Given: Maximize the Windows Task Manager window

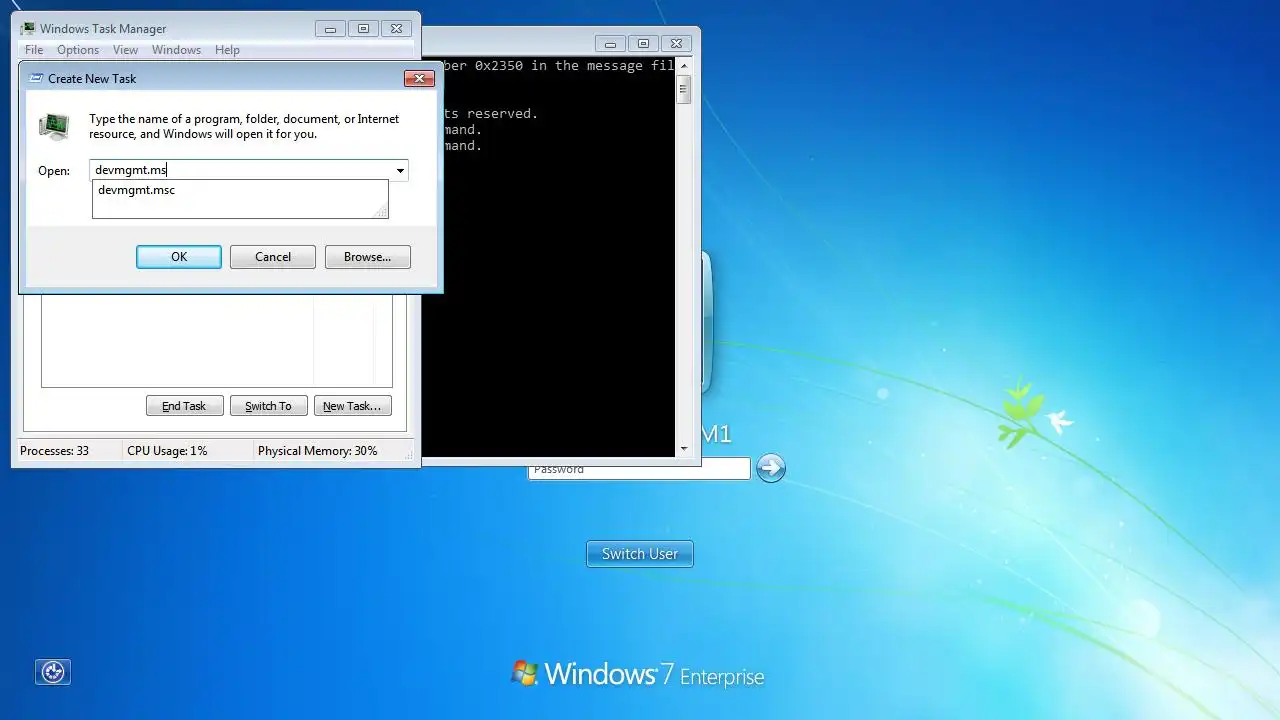Looking at the screenshot, I should coord(363,29).
